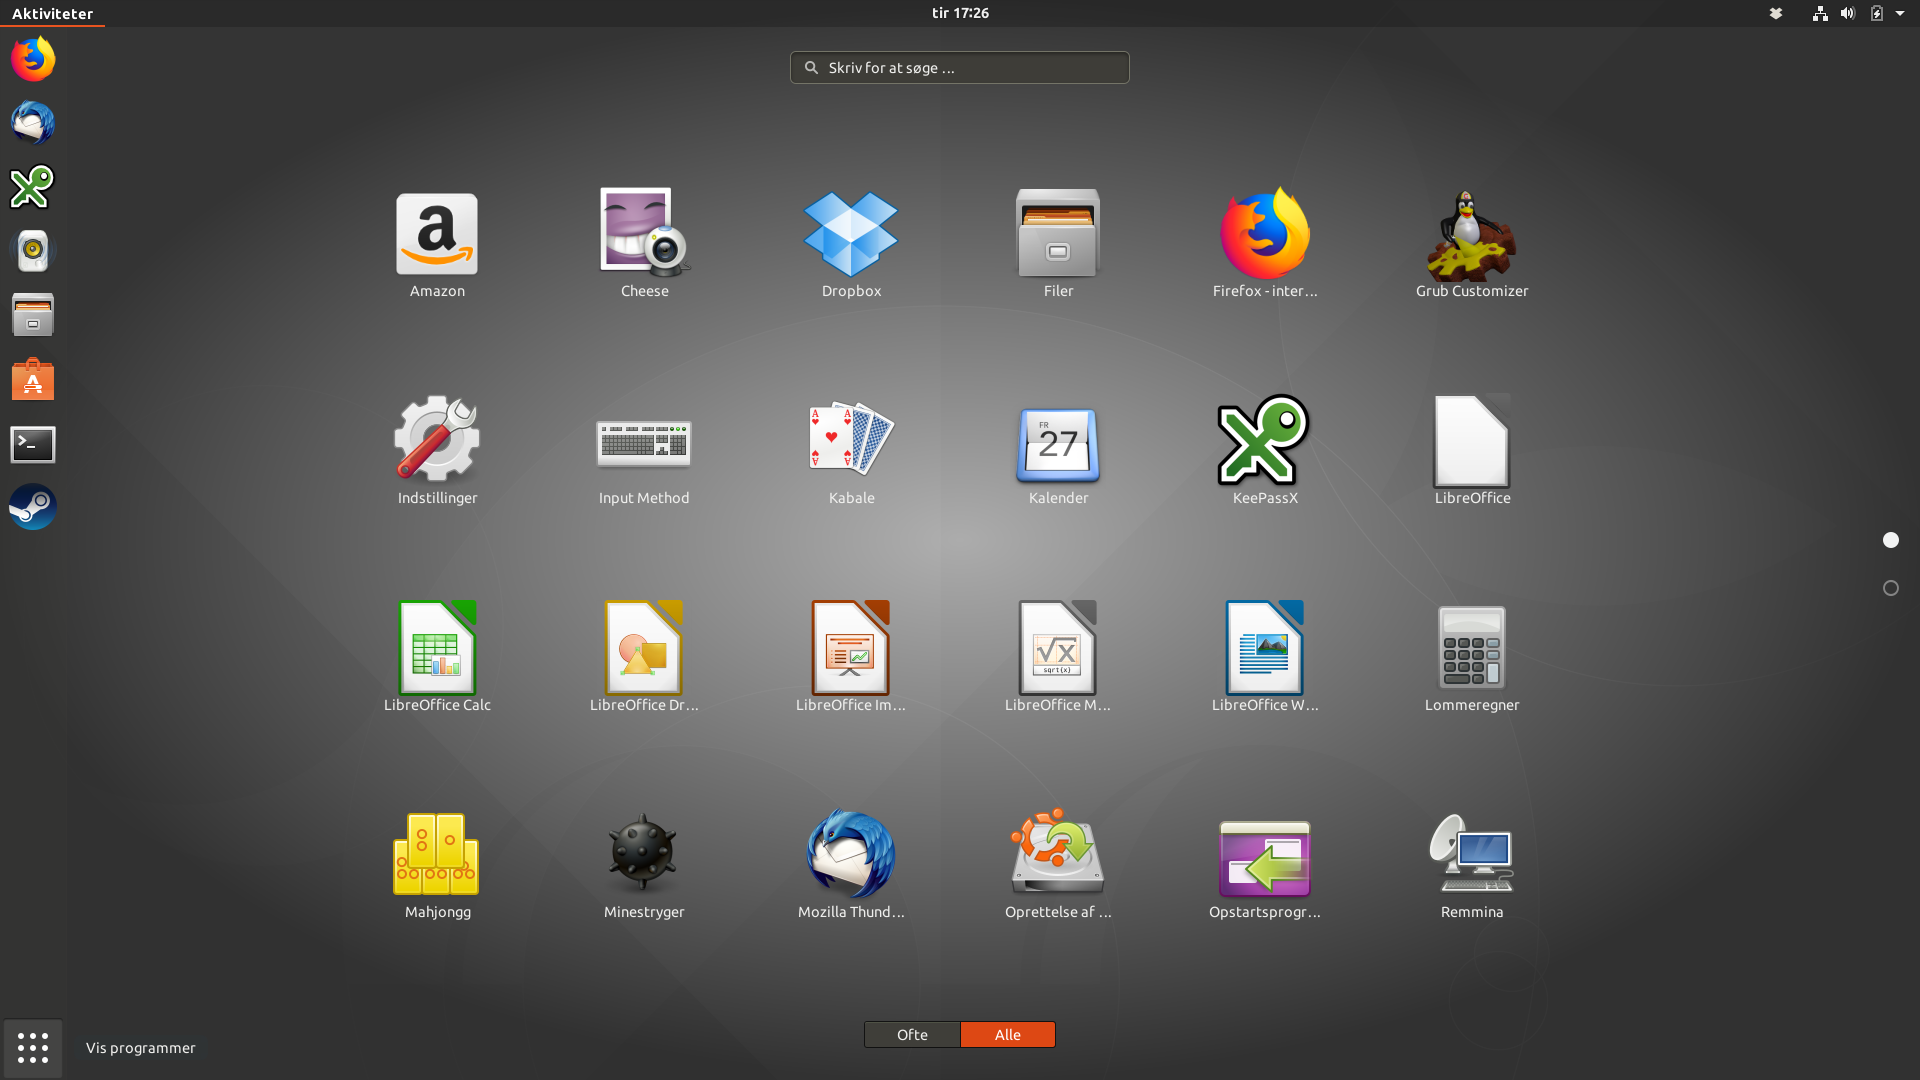Launch Terminal from the dock

pyautogui.click(x=33, y=443)
